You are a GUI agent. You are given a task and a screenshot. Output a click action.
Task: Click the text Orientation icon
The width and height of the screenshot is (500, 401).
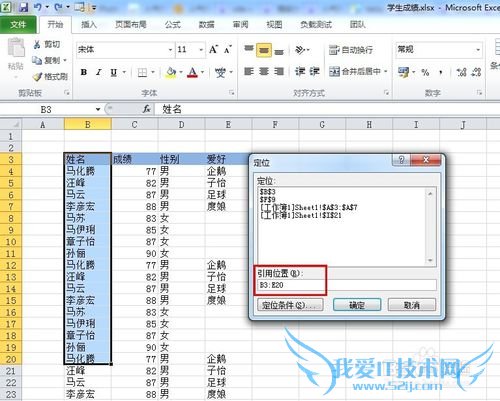(300, 50)
